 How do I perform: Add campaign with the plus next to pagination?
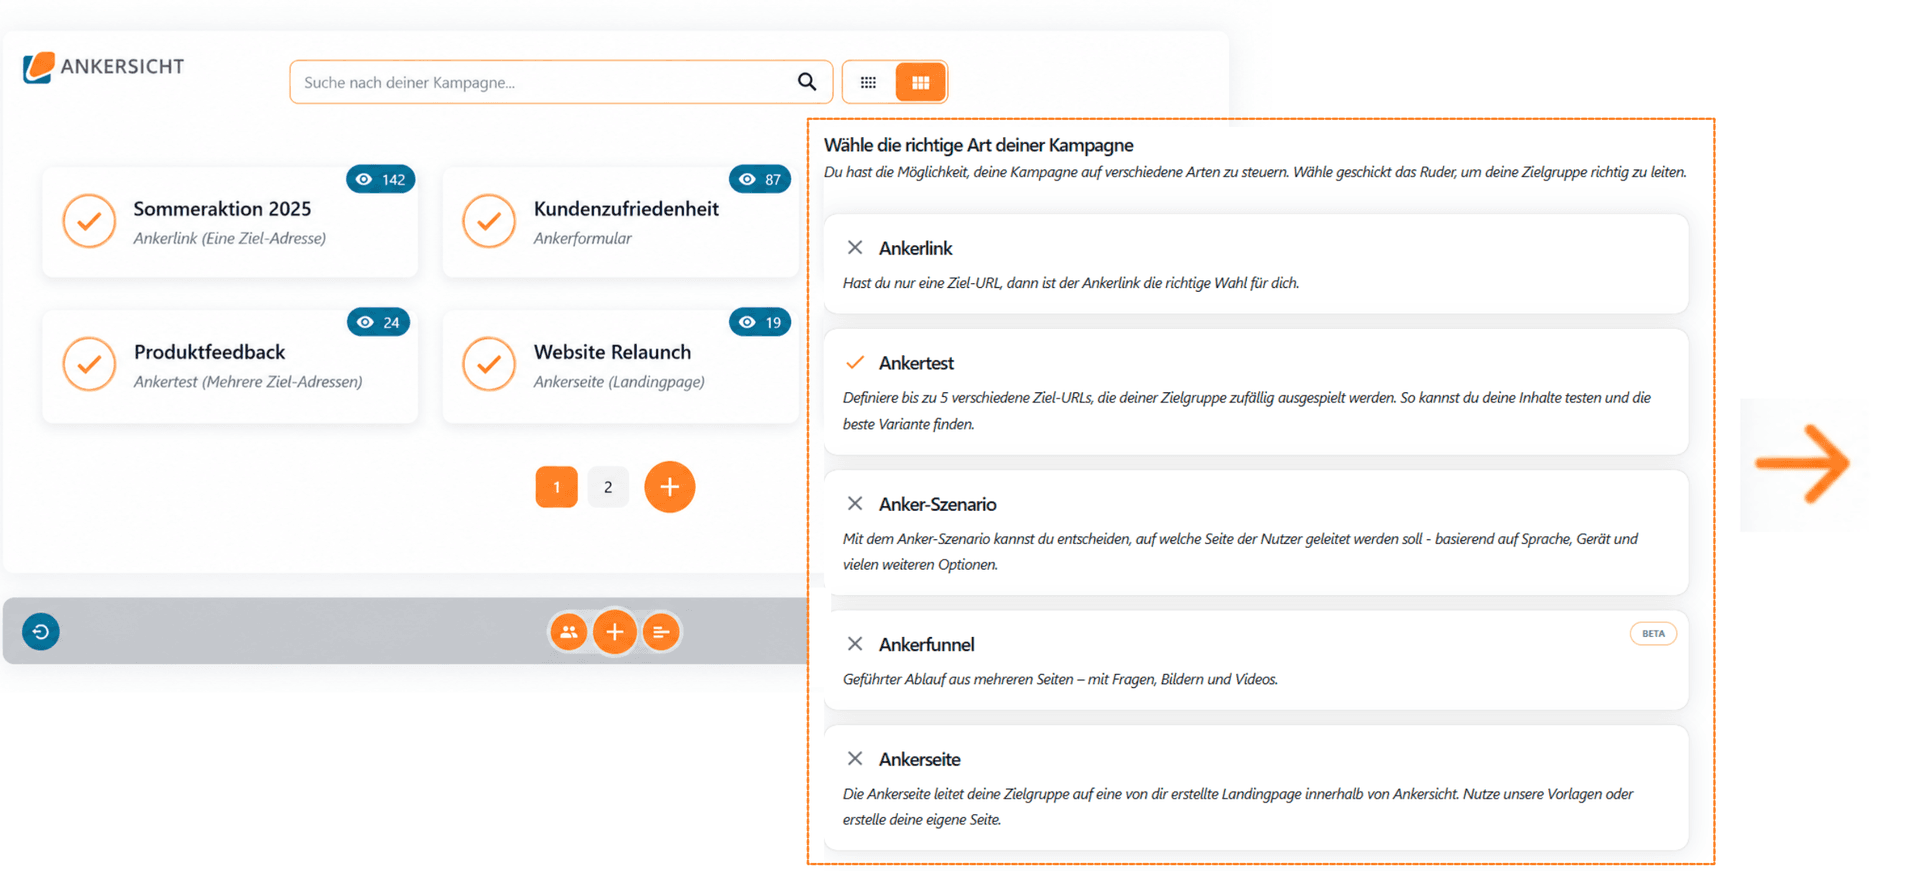[670, 487]
